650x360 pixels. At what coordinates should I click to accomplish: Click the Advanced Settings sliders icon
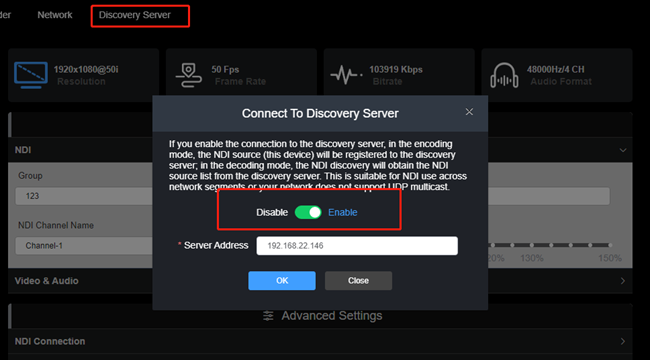(268, 316)
